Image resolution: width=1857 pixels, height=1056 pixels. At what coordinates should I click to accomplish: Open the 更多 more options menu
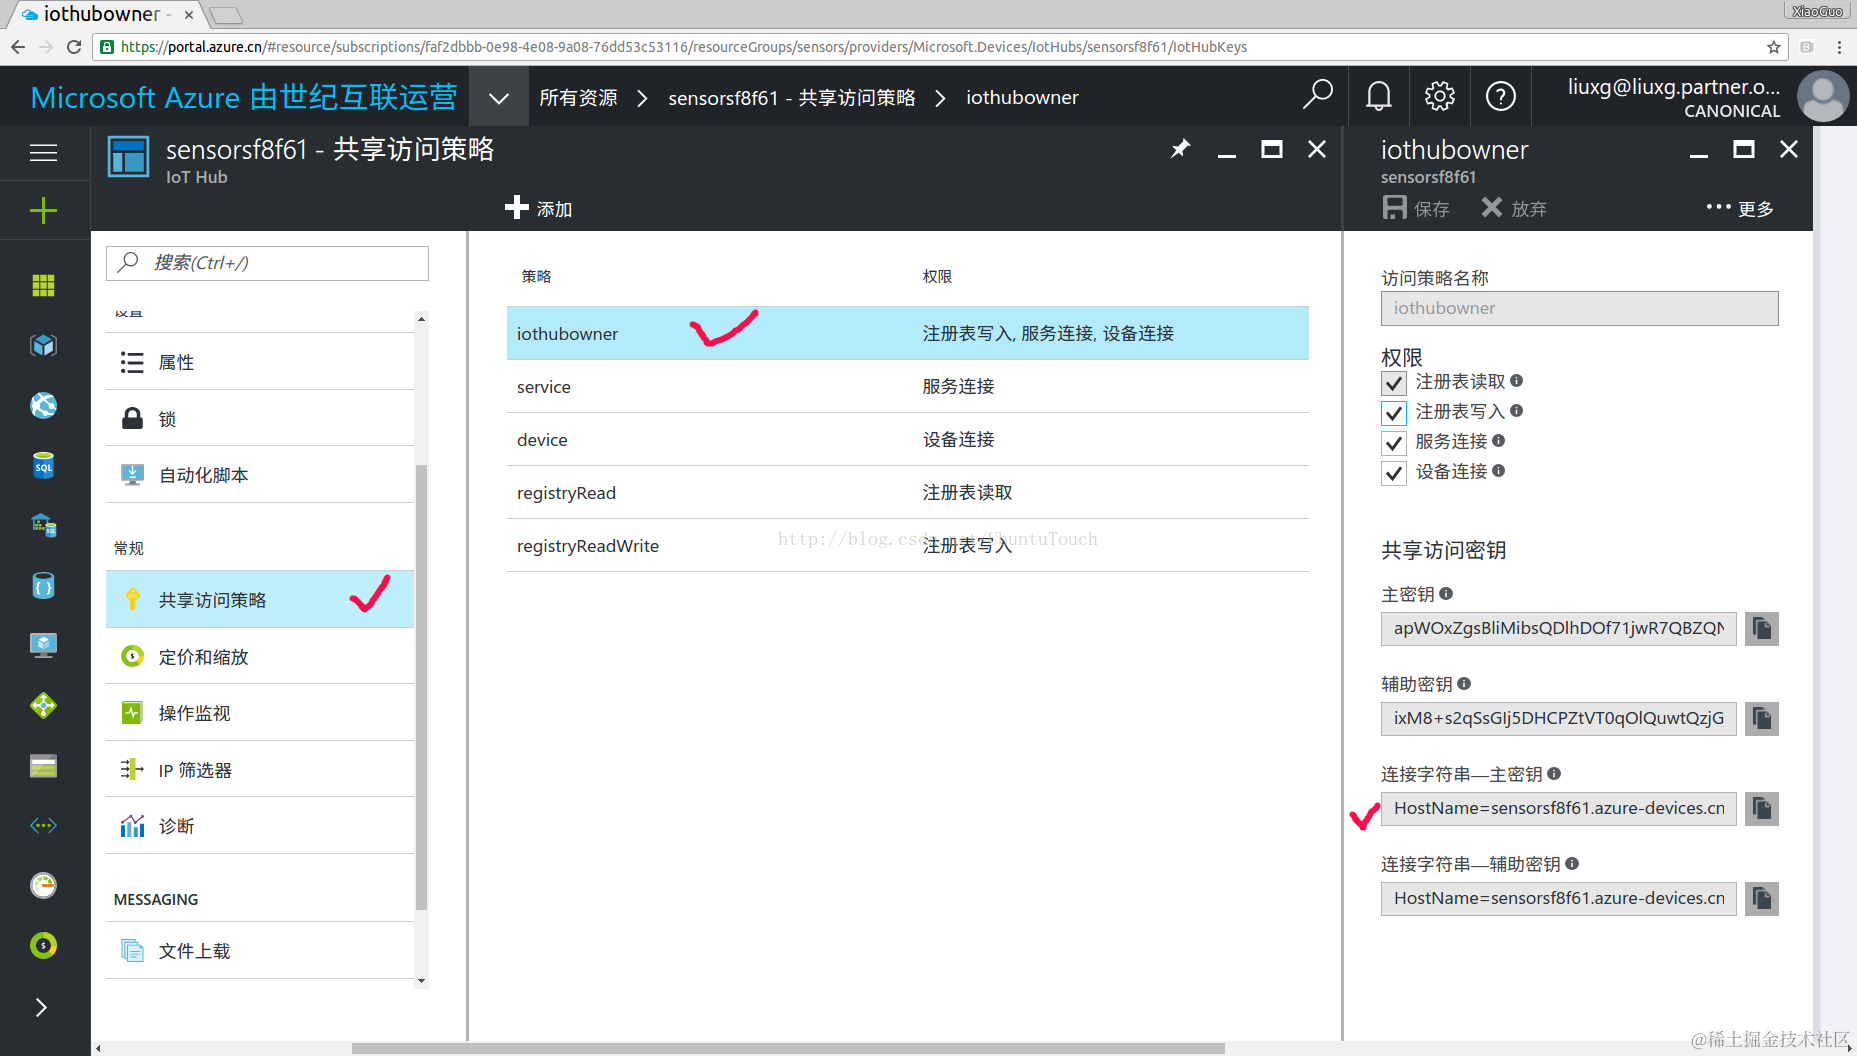tap(1740, 208)
